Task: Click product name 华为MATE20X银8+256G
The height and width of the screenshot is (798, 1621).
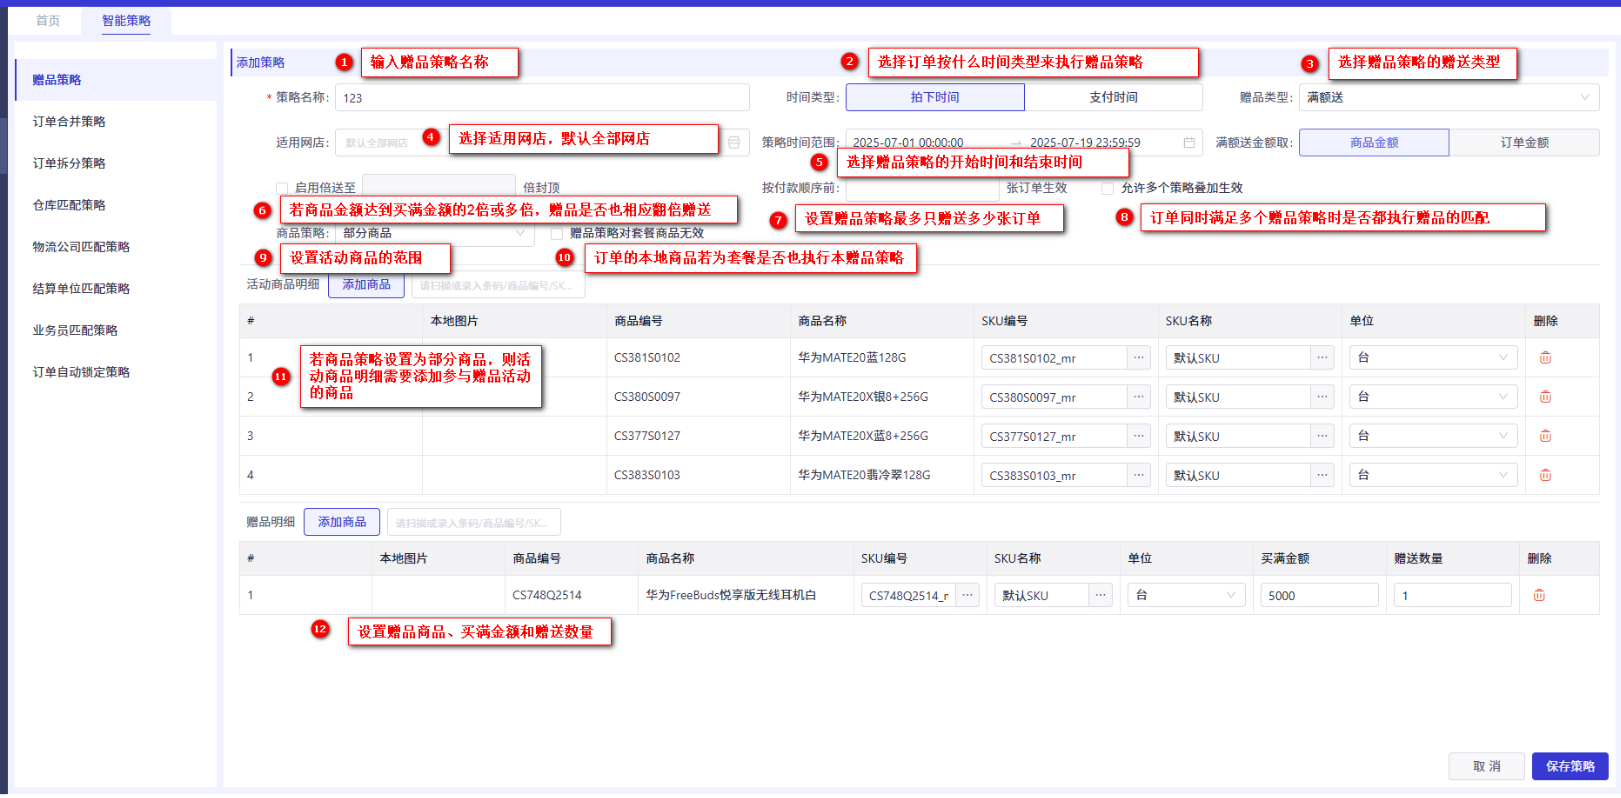Action: click(x=863, y=397)
